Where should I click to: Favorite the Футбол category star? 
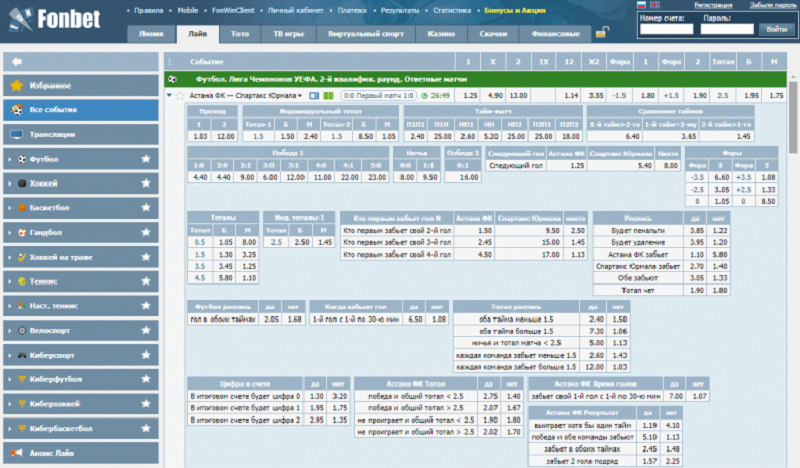click(146, 159)
